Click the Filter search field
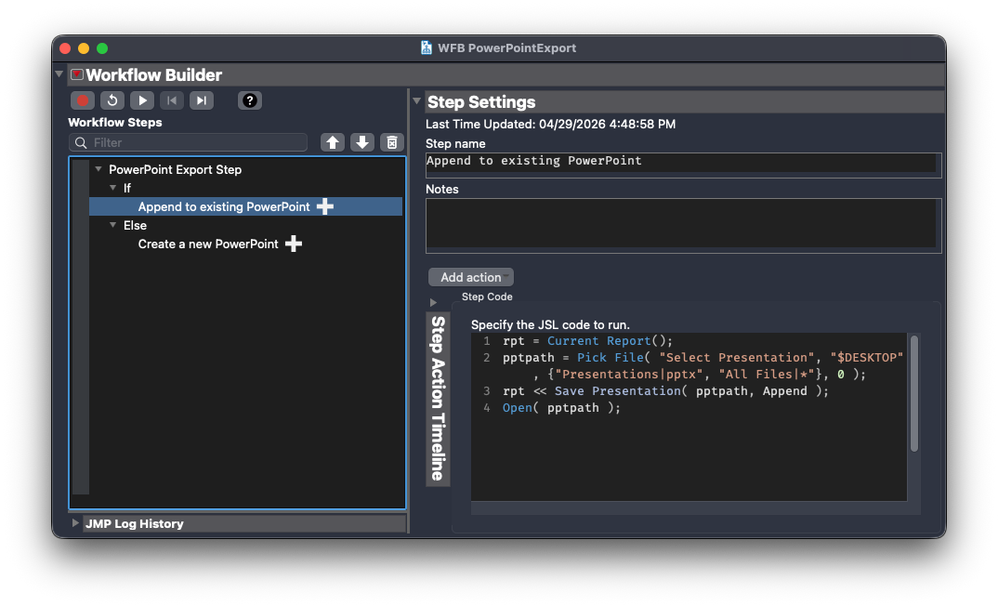 [x=188, y=143]
